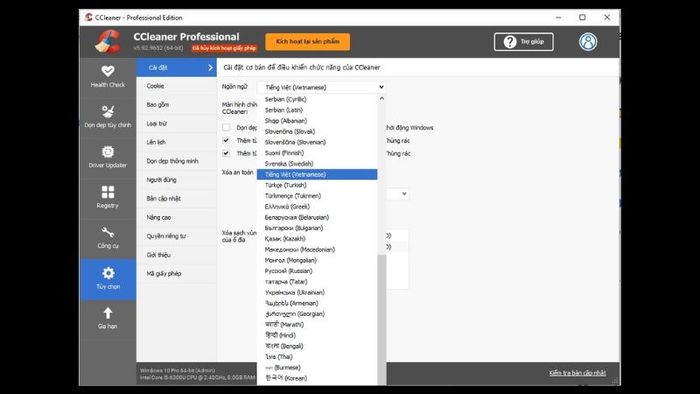Open the Dọn dẹp tùy chỉnh cleaner

108,117
